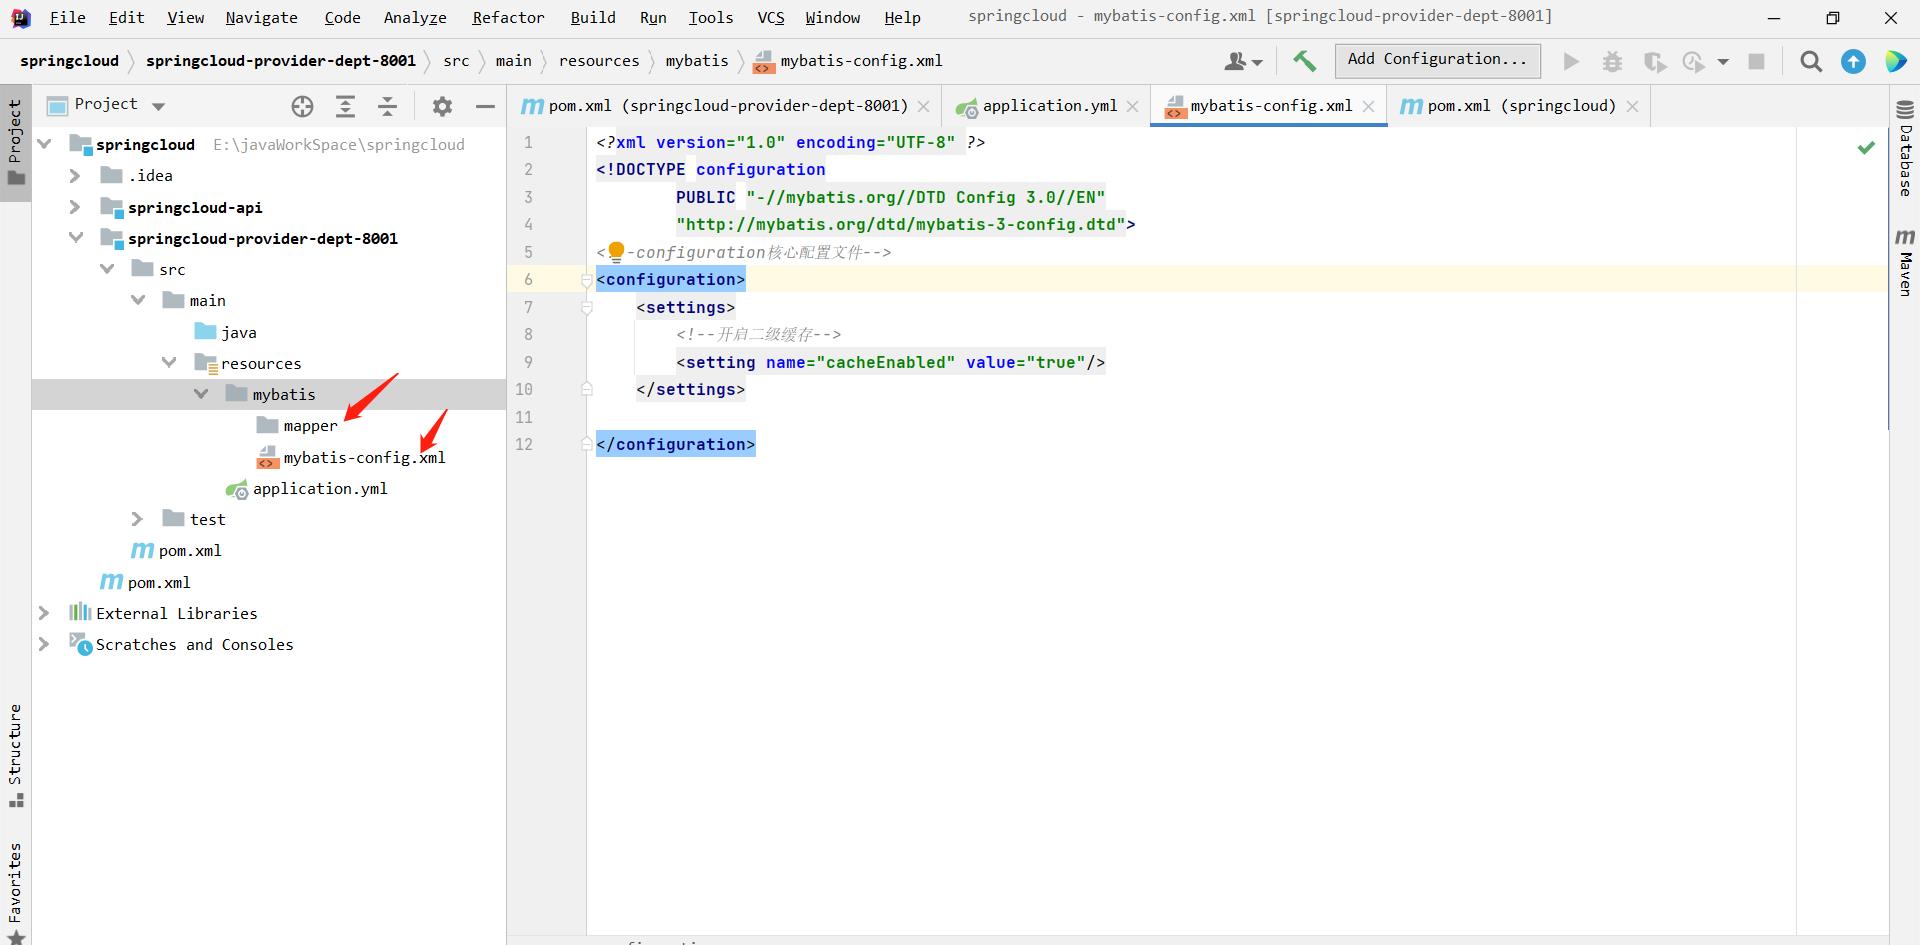
Task: Collapse springcloud-provider-dept-8001 module
Action: 75,238
